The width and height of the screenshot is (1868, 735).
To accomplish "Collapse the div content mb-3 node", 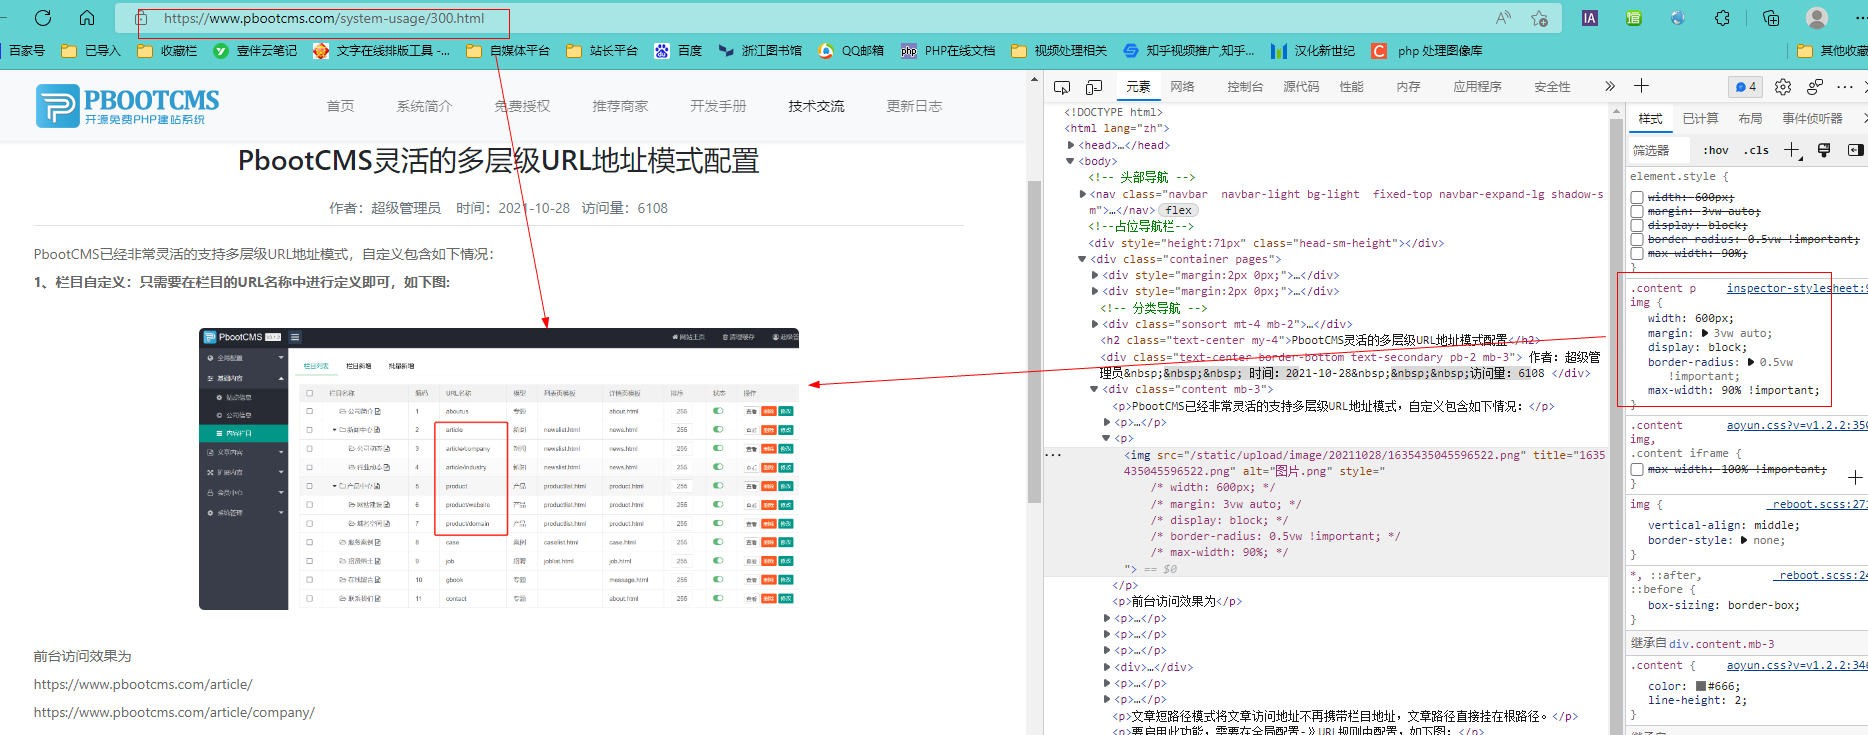I will 1095,389.
